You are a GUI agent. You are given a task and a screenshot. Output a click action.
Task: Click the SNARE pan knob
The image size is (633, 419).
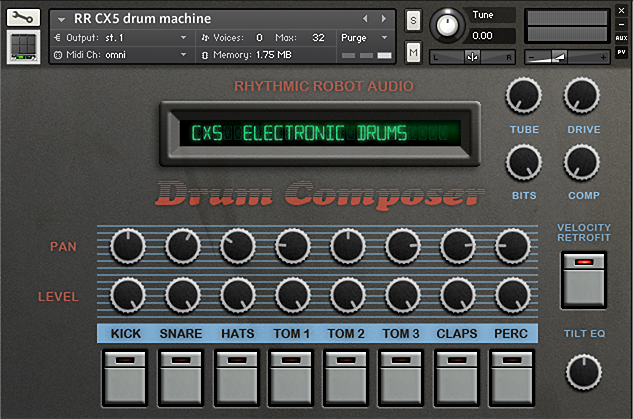(183, 246)
